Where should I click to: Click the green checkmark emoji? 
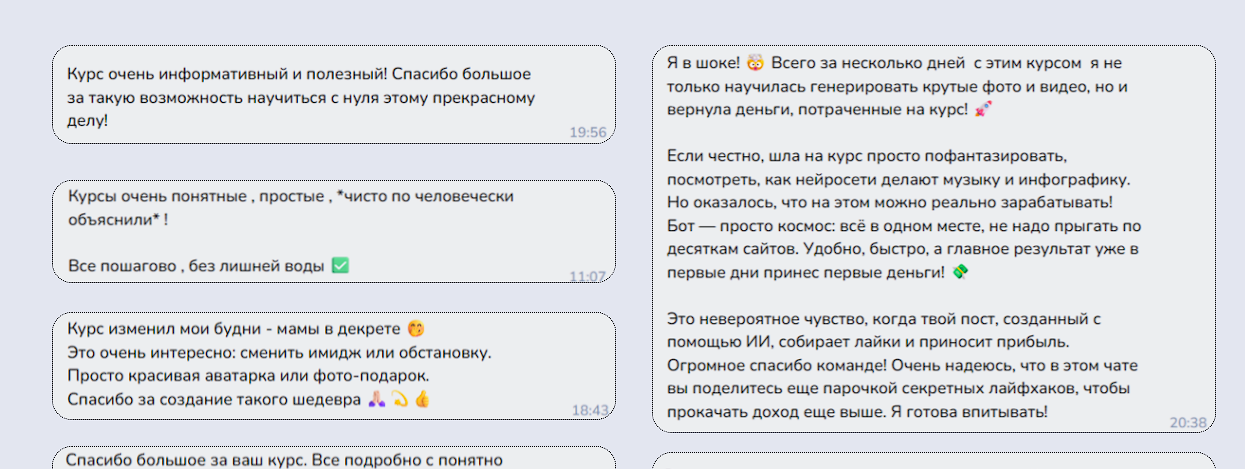tap(340, 265)
